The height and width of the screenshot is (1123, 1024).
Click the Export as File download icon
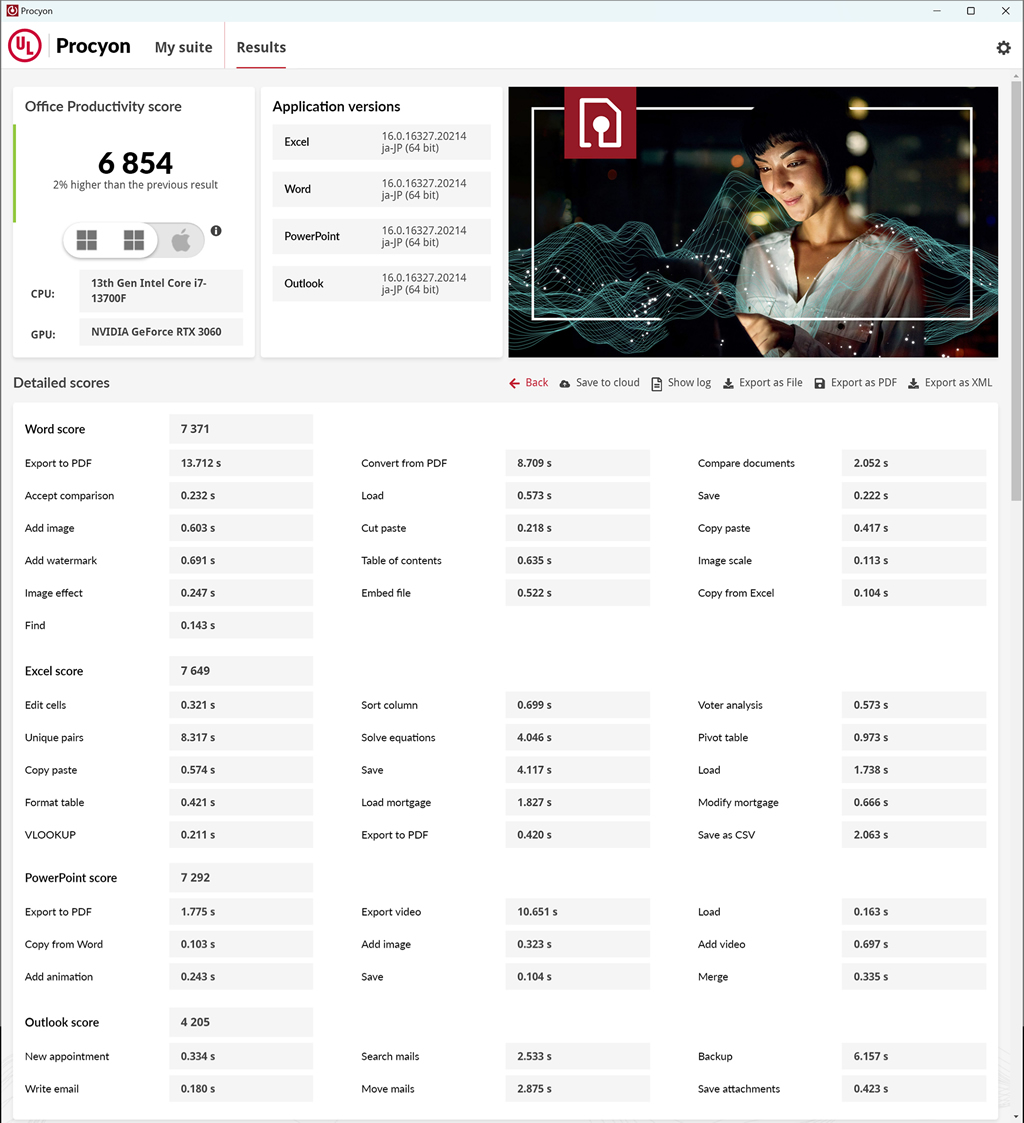pos(728,383)
